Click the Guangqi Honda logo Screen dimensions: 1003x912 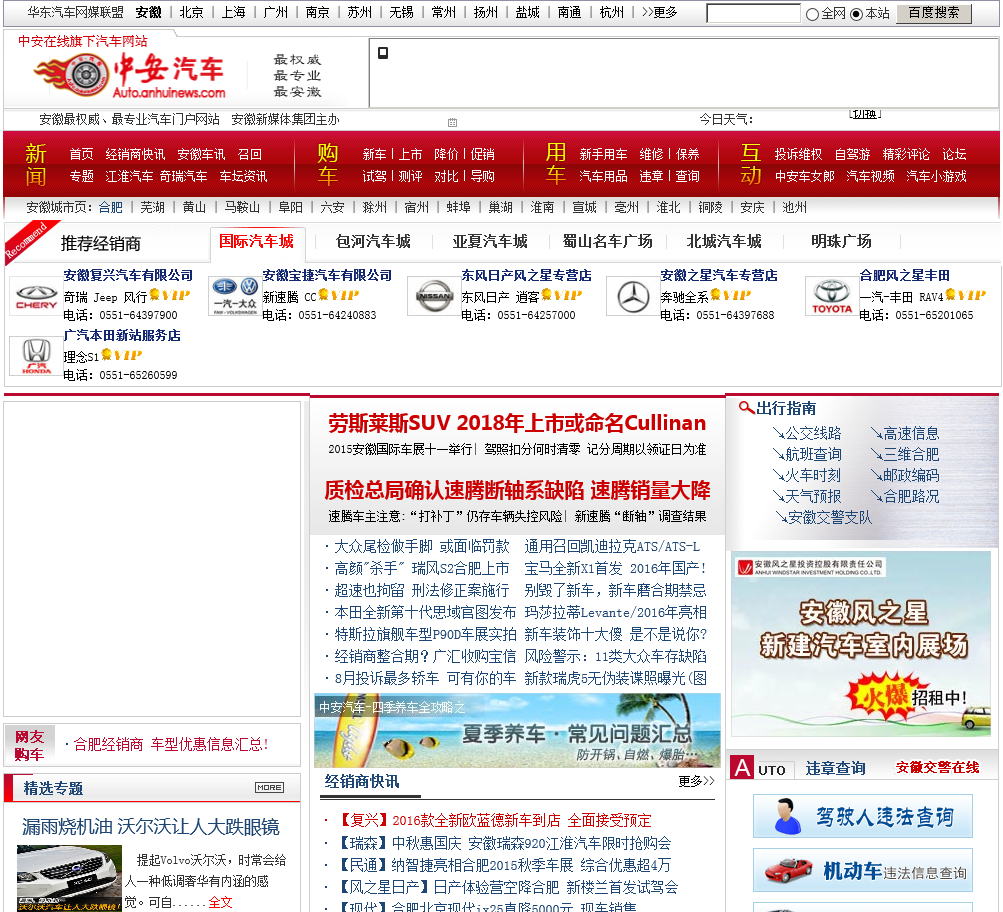point(36,356)
